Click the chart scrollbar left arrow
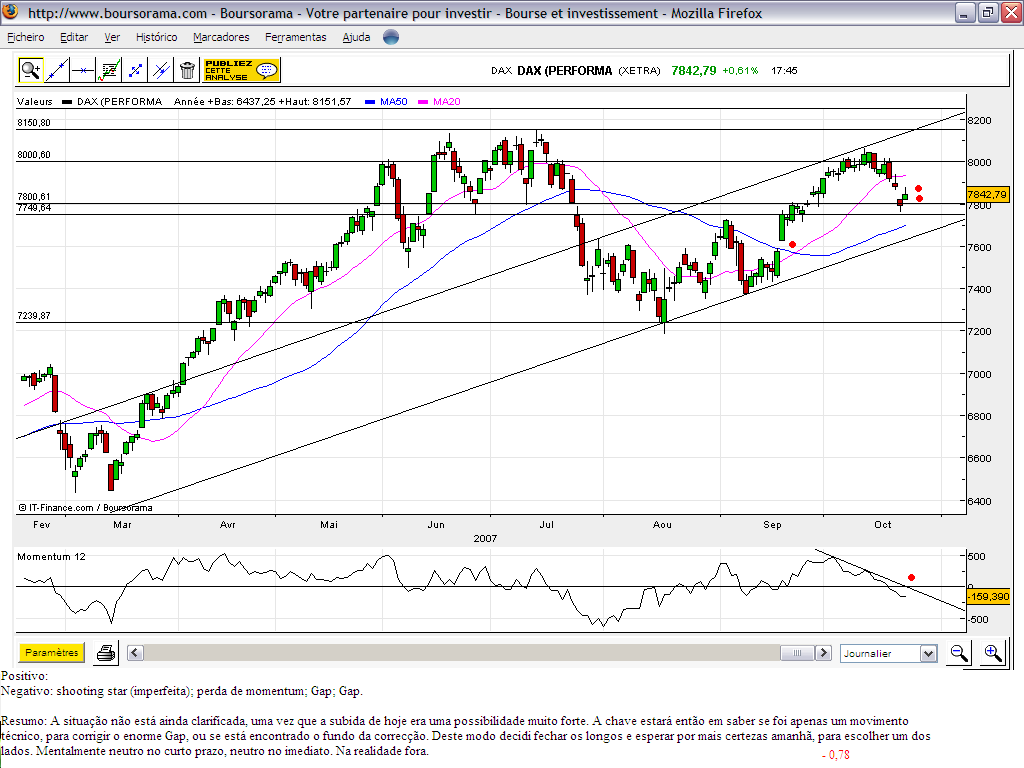Viewport: 1024px width, 768px height. (x=135, y=652)
